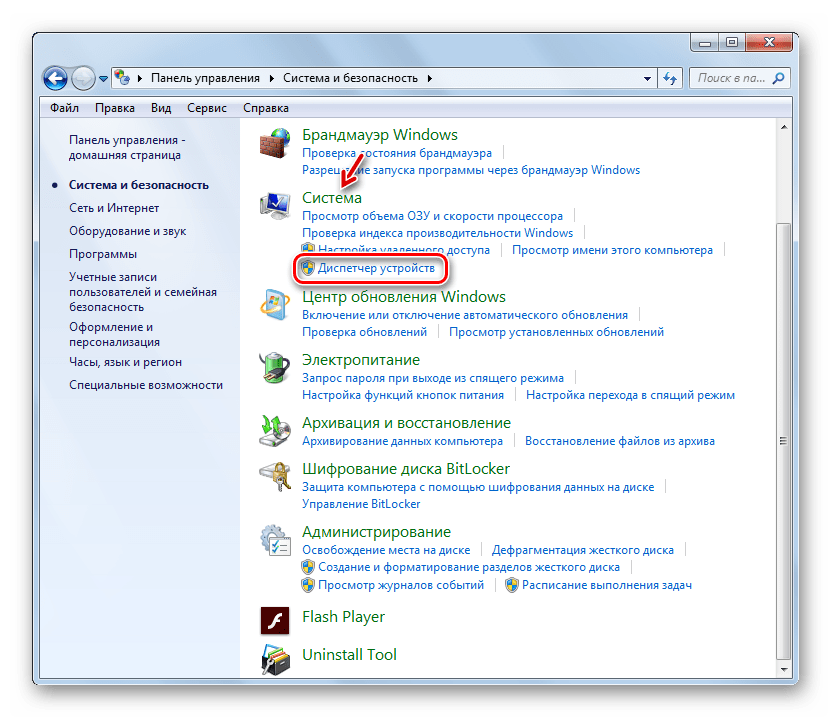Click the vertical scrollbar thumb
This screenshot has height=718, width=832.
pyautogui.click(x=784, y=441)
